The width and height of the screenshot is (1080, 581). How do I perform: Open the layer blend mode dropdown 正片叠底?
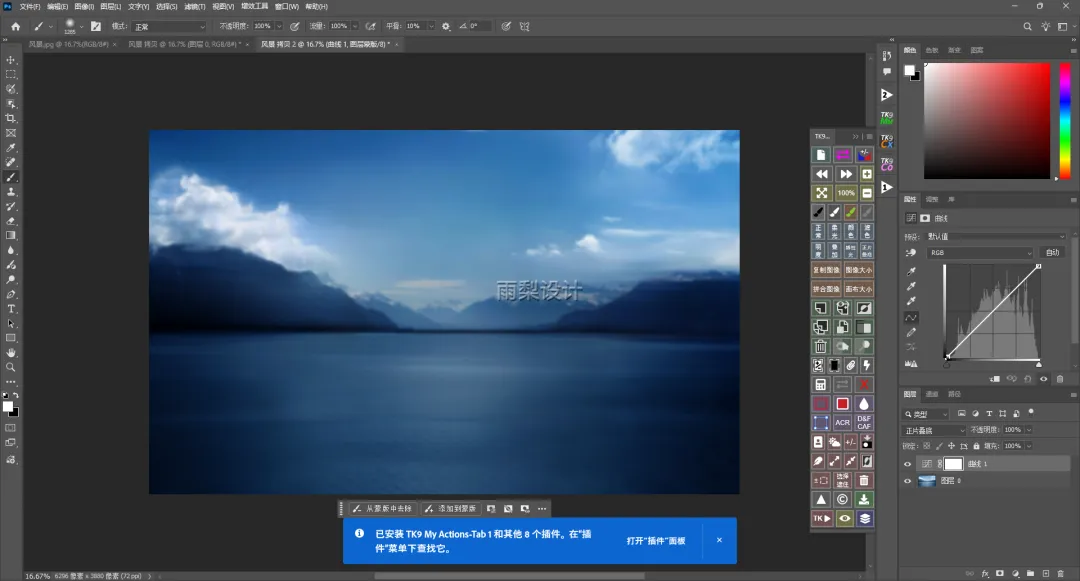(x=935, y=430)
